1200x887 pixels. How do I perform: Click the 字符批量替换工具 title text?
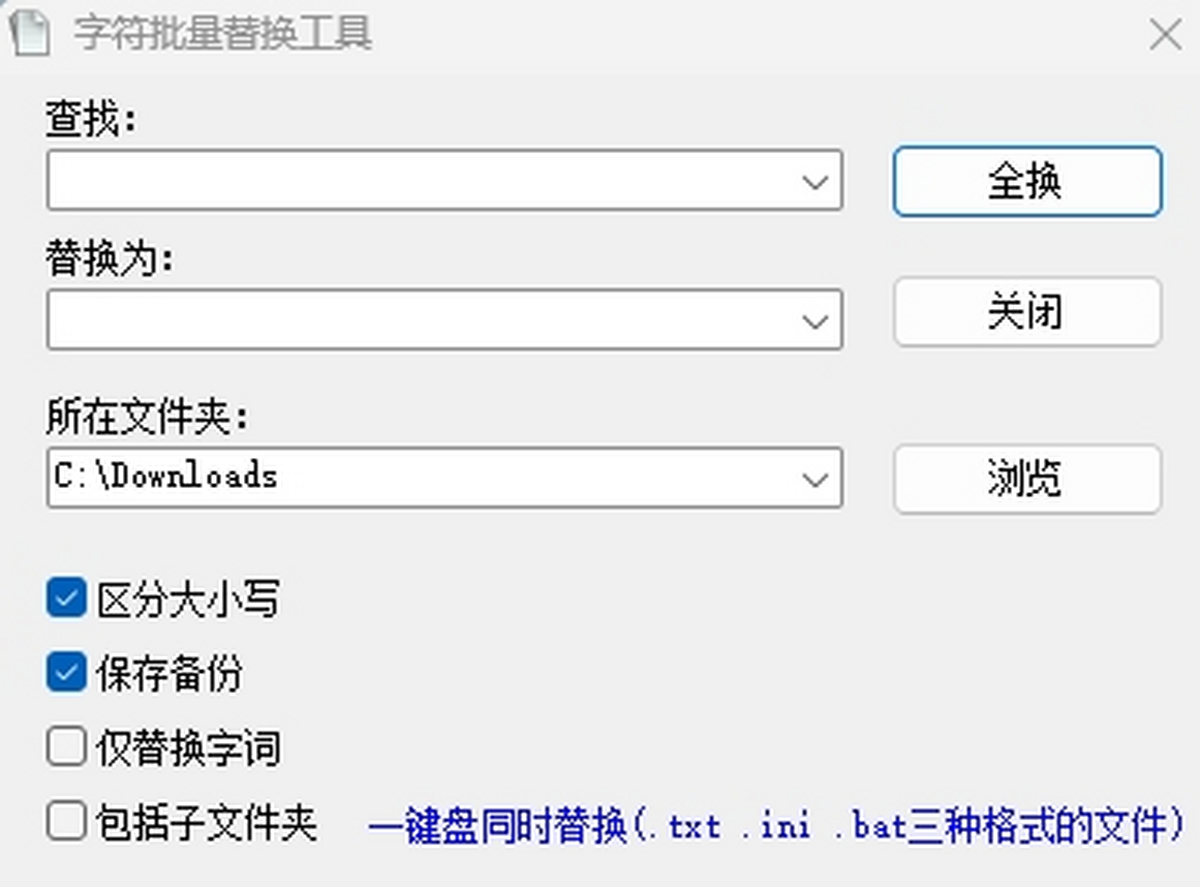pos(222,33)
